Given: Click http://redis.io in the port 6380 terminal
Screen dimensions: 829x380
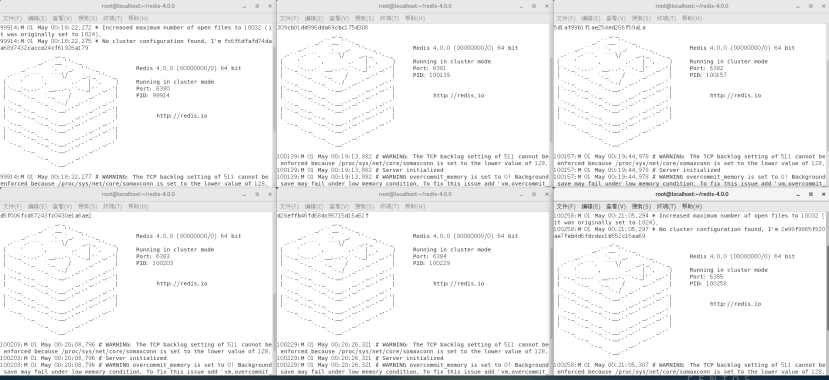Looking at the screenshot, I should [x=182, y=116].
